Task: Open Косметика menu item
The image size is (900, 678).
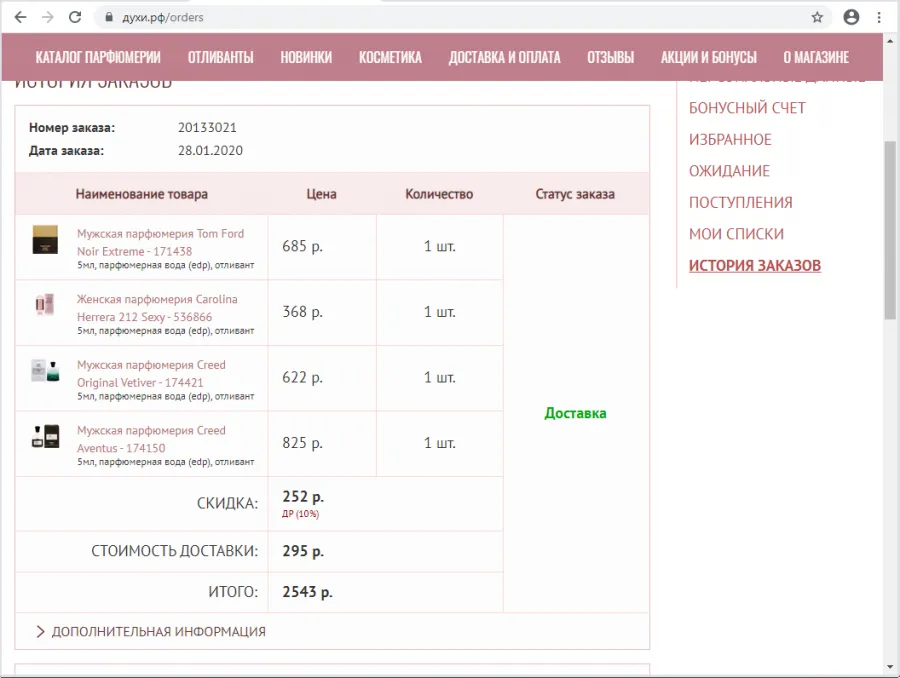Action: pos(390,57)
